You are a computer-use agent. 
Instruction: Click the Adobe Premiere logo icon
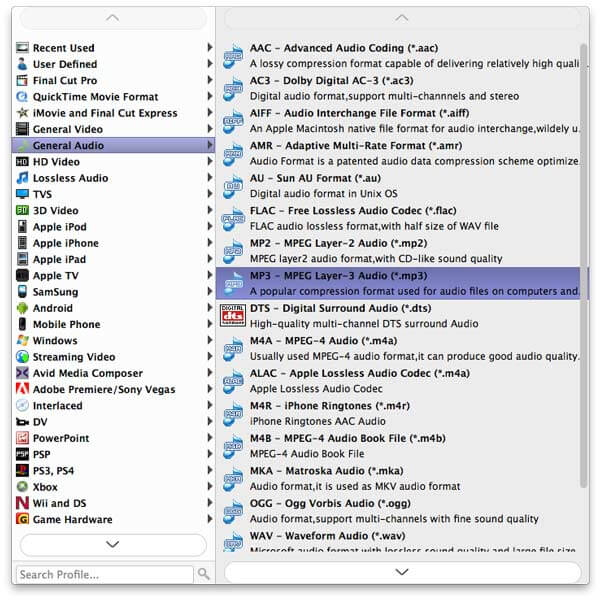(x=22, y=389)
